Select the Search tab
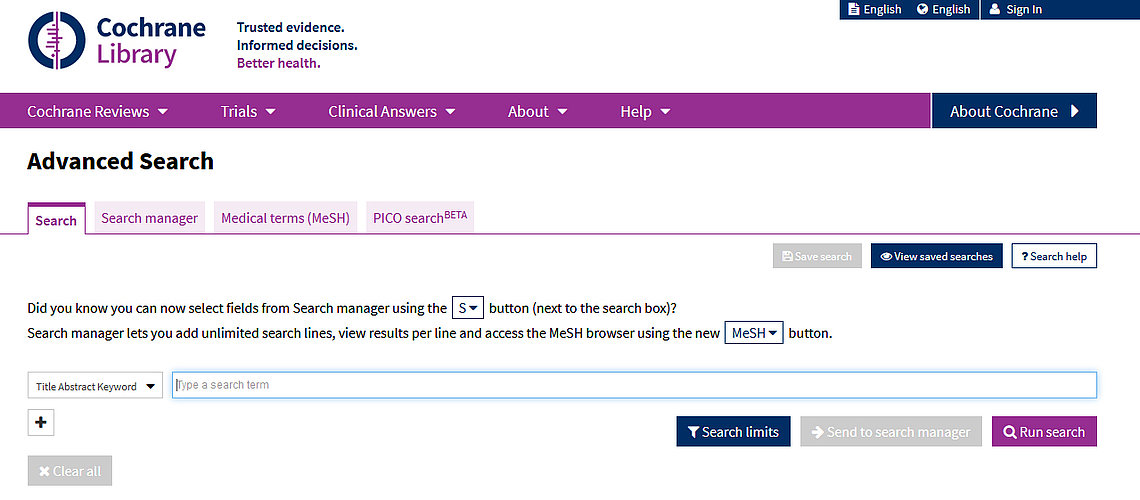This screenshot has width=1140, height=500. coord(56,219)
